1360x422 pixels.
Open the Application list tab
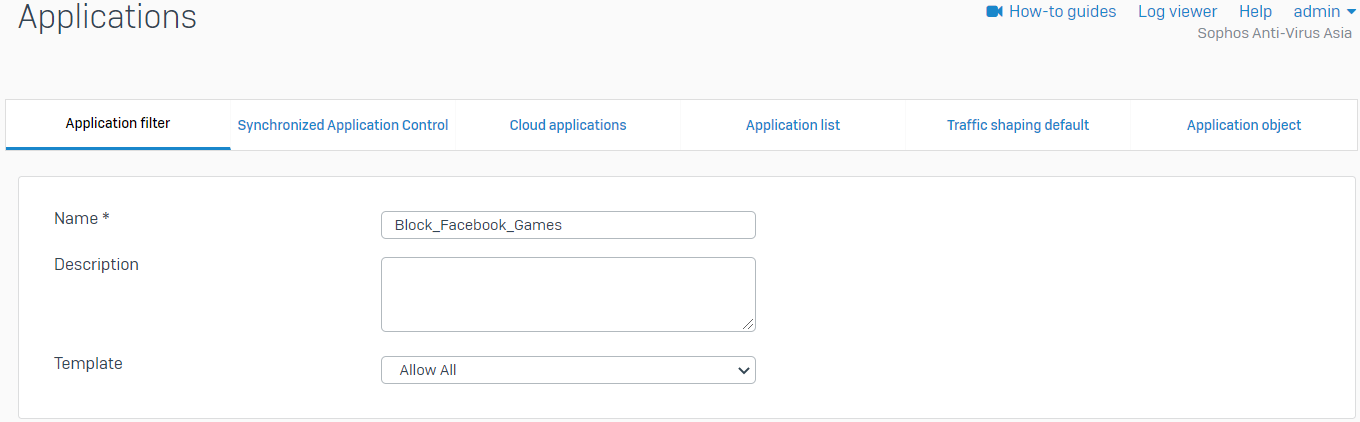pos(793,125)
